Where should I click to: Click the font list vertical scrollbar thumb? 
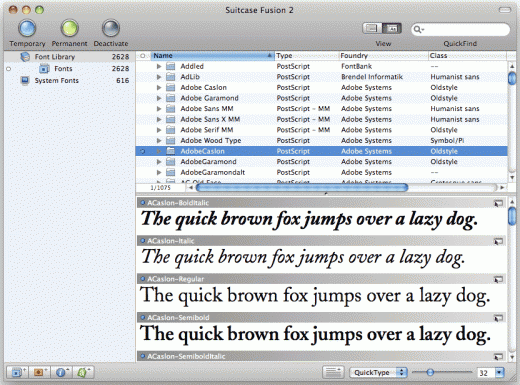click(x=512, y=79)
